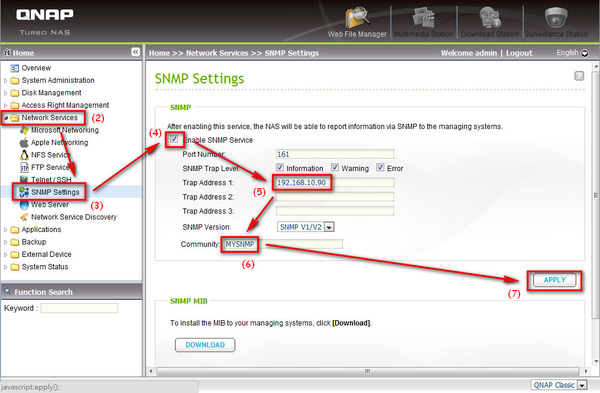This screenshot has height=393, width=600.
Task: Open Overview in sidebar tree
Action: (x=36, y=68)
